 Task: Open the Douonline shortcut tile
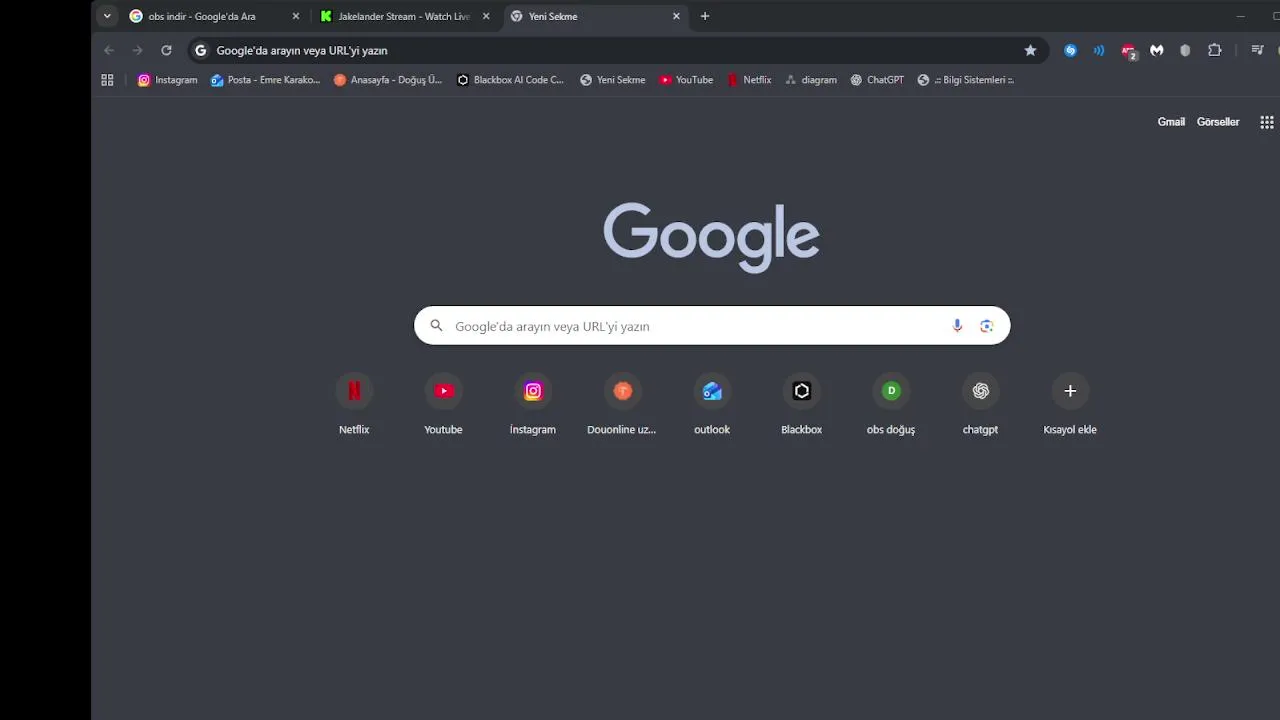click(622, 405)
